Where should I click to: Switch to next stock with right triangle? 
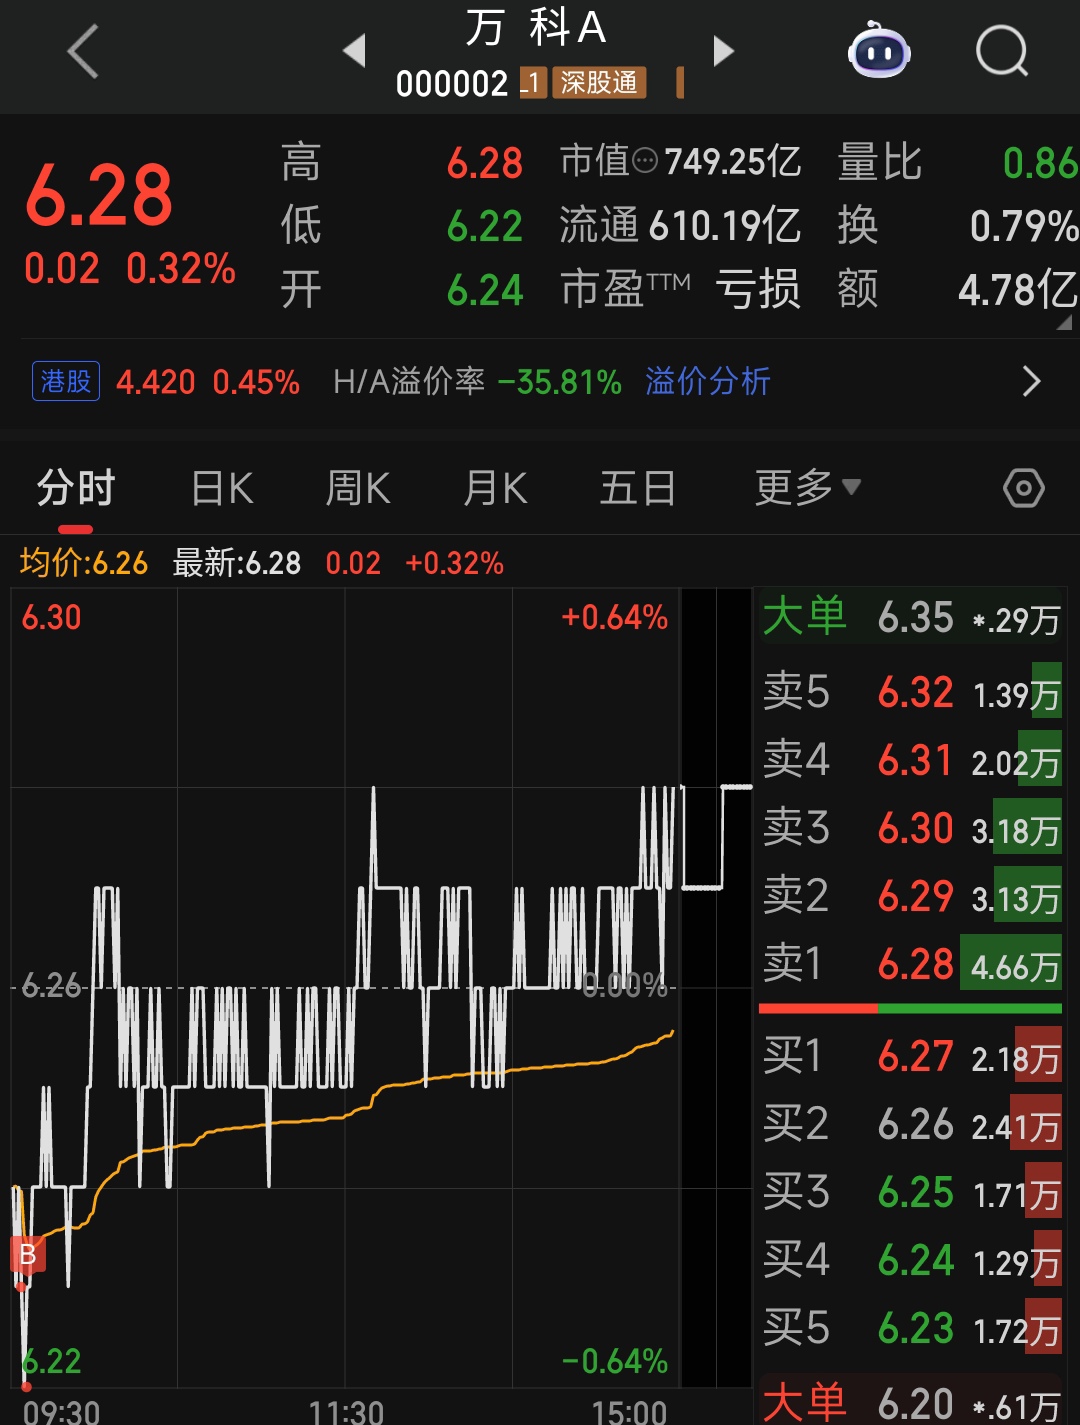(x=723, y=51)
